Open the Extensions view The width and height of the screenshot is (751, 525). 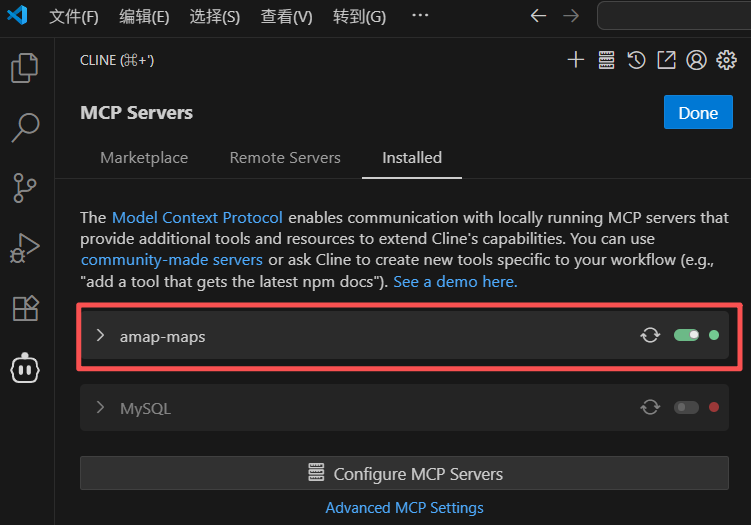point(25,308)
